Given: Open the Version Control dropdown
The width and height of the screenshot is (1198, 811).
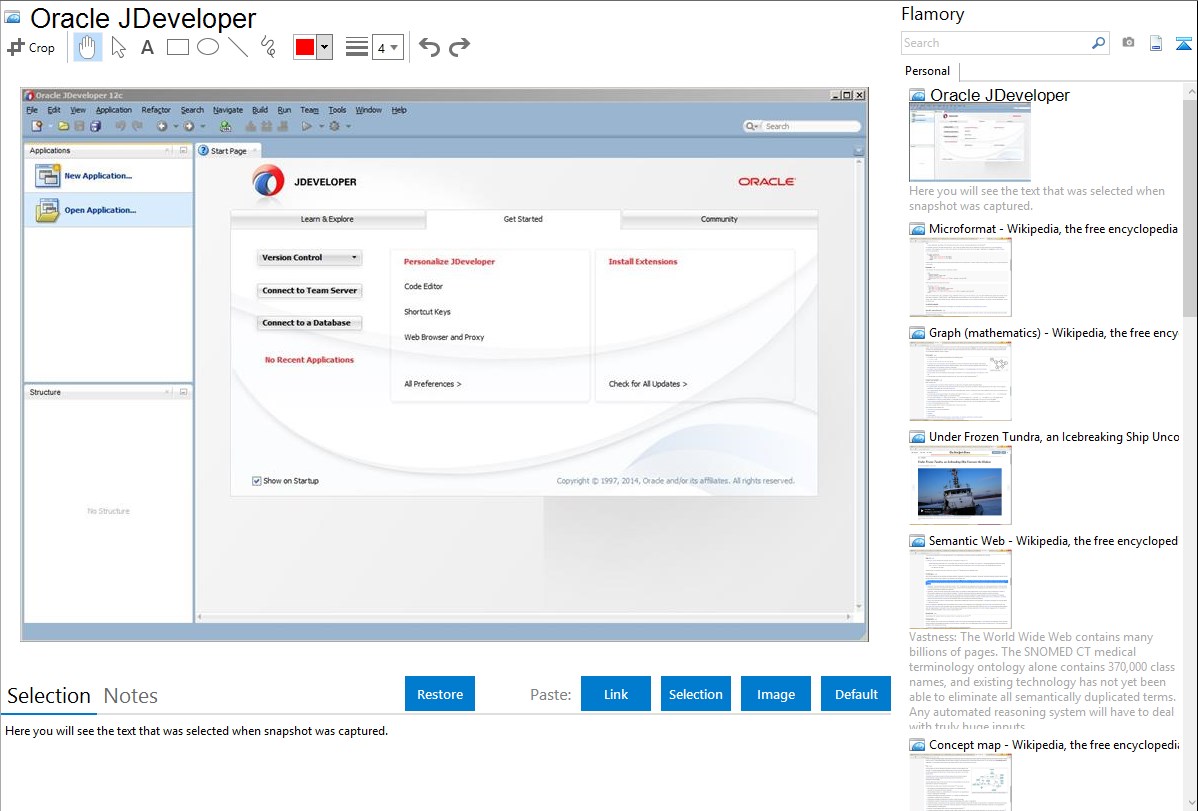Looking at the screenshot, I should point(309,258).
